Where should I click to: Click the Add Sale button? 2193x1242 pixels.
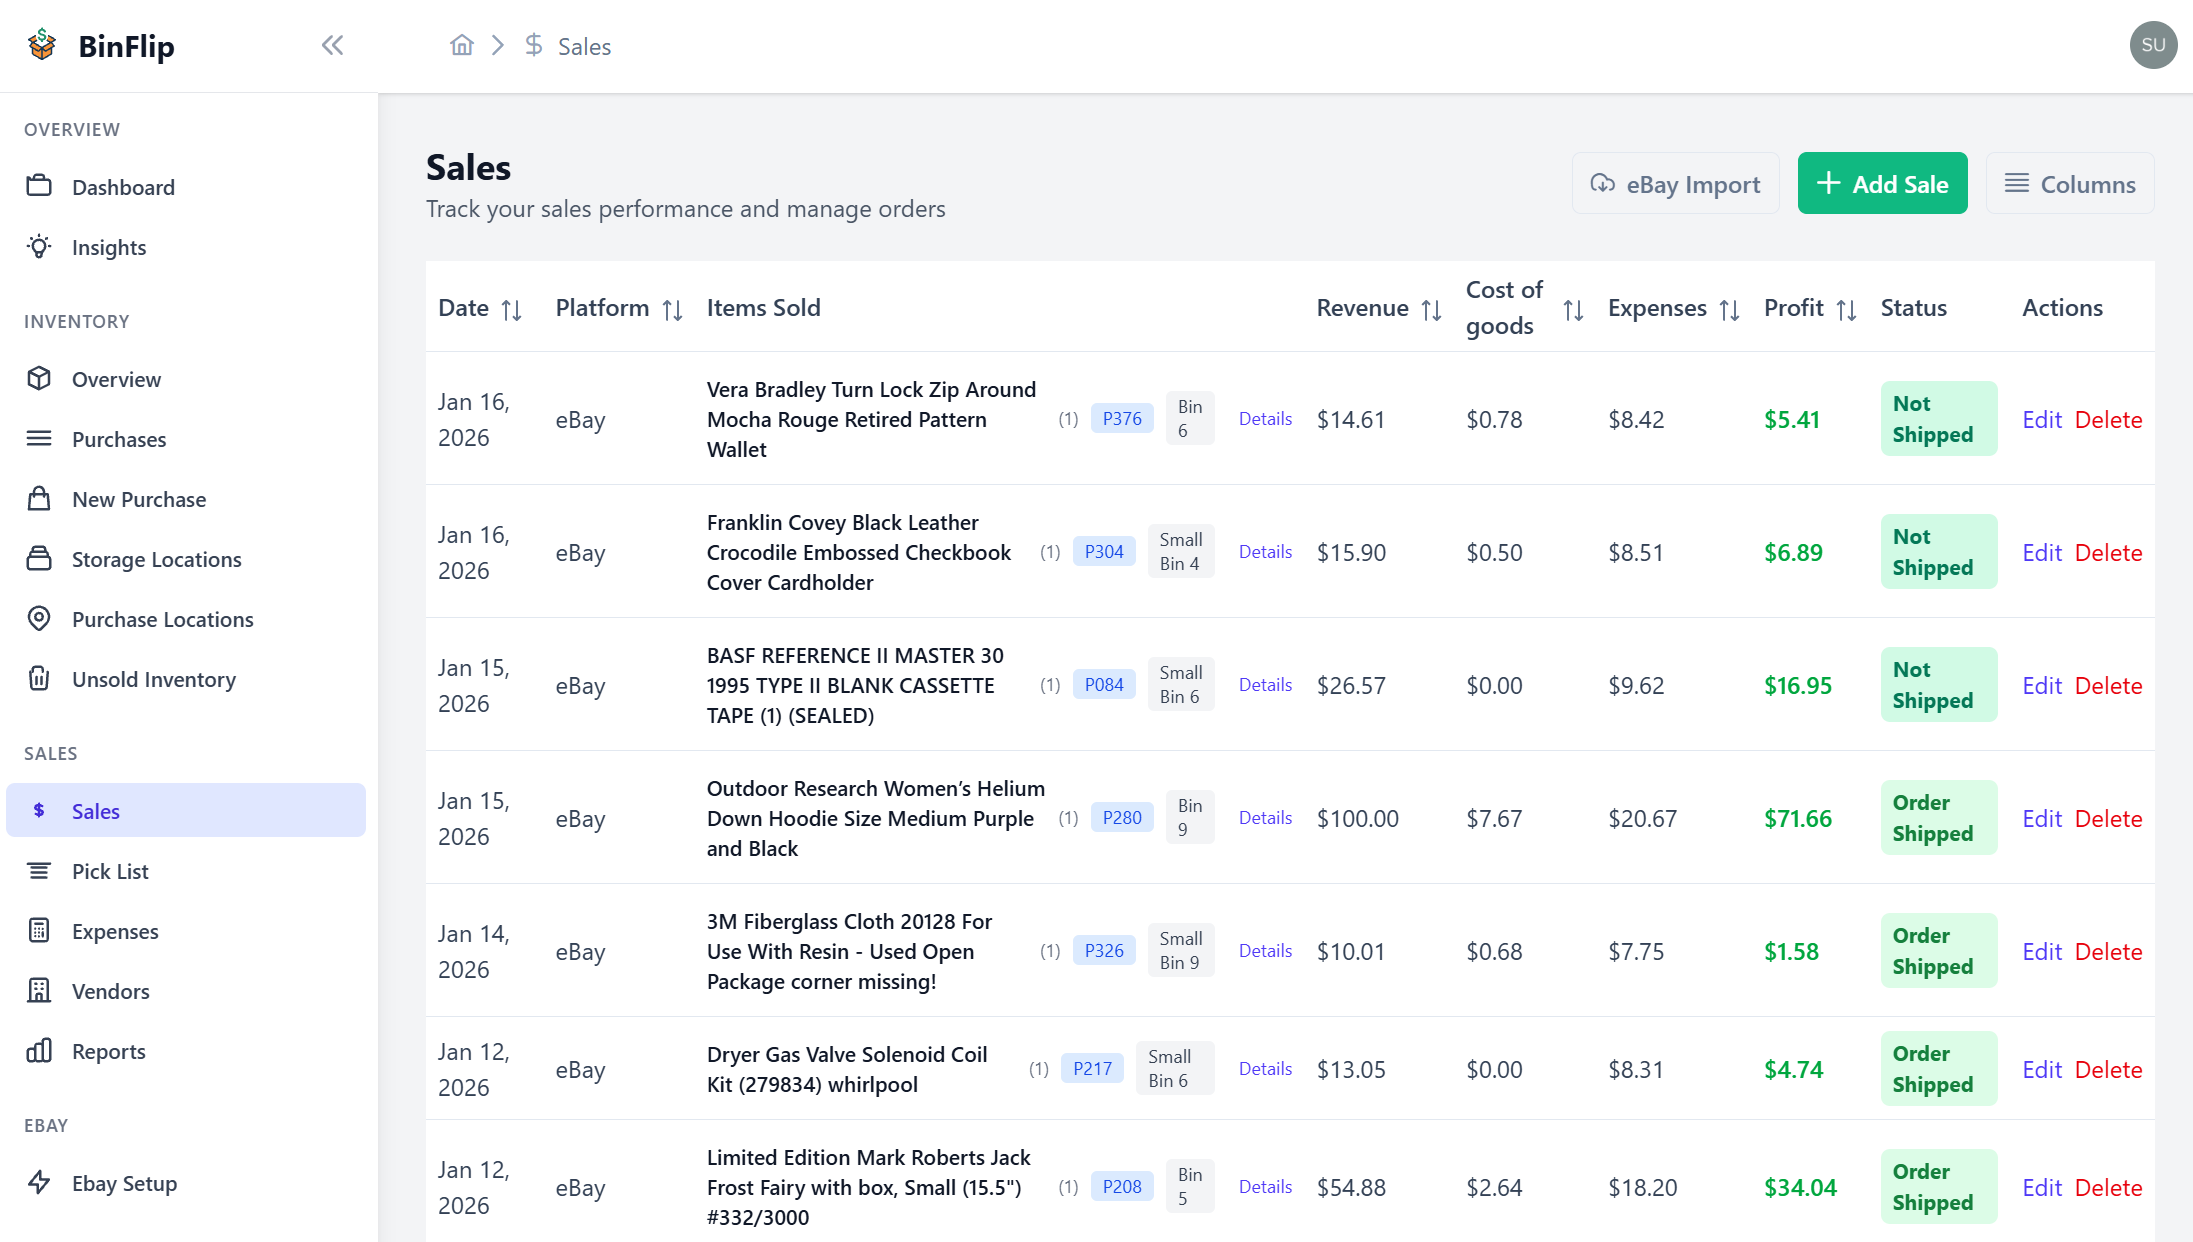1882,183
